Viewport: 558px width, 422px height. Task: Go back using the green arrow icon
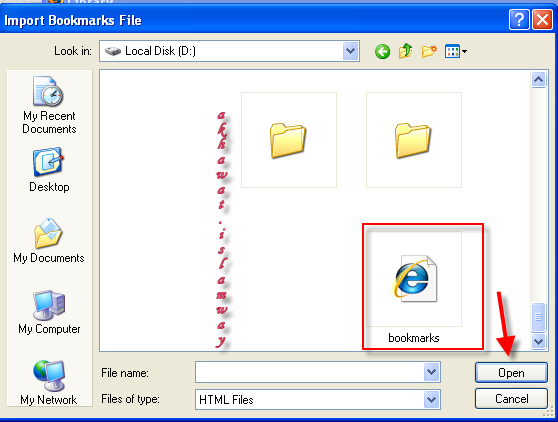tap(382, 52)
